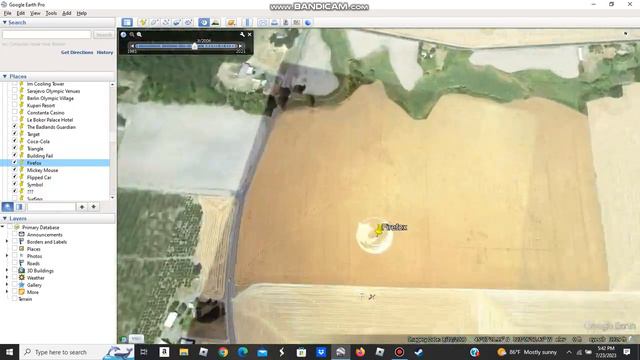640x360 pixels.
Task: Uncheck the Coca-Cola placemark
Action: coord(15,141)
